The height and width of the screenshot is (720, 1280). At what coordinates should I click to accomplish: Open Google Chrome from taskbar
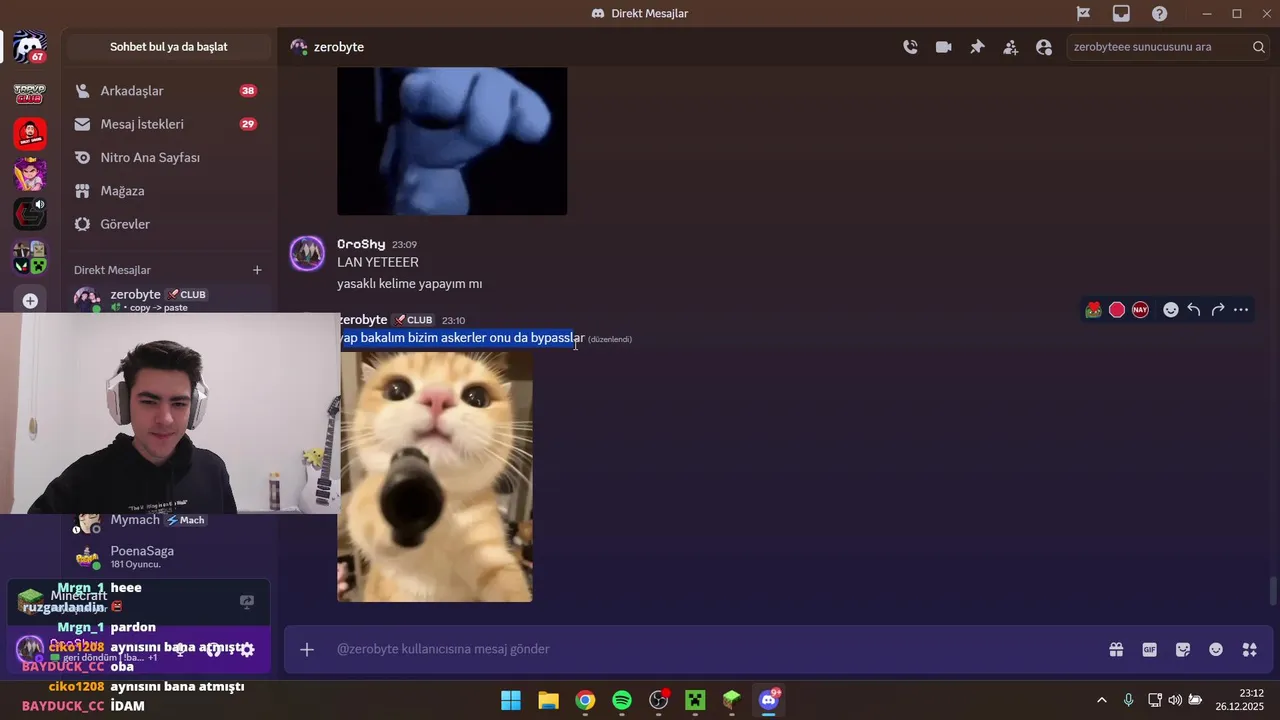585,700
